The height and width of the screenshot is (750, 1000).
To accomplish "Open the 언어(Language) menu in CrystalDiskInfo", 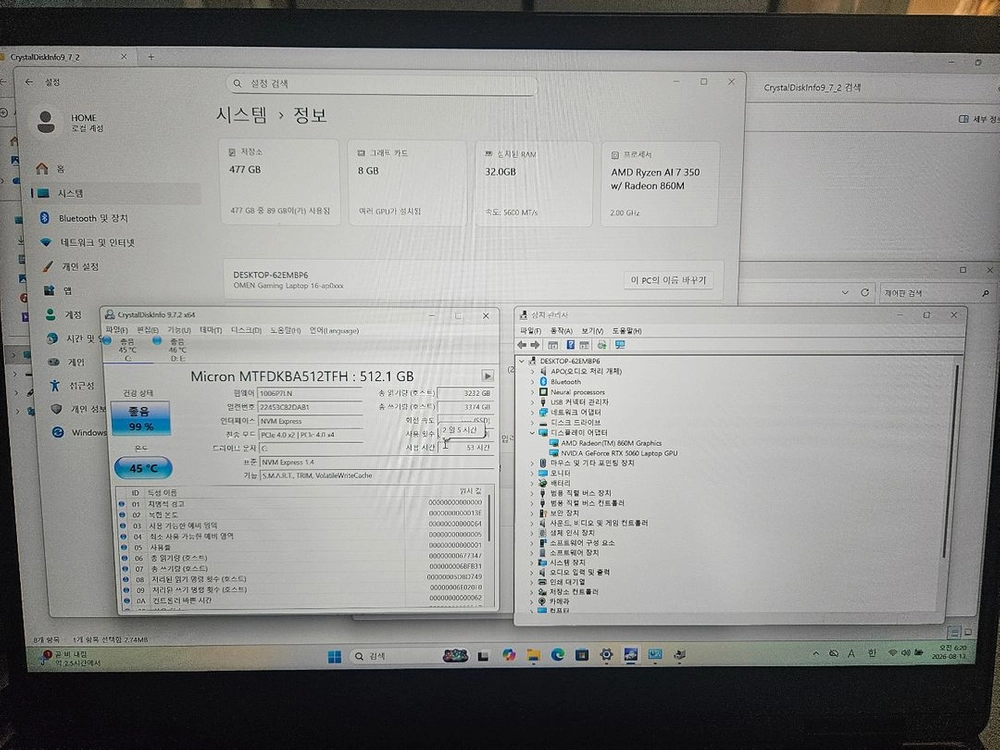I will [334, 330].
